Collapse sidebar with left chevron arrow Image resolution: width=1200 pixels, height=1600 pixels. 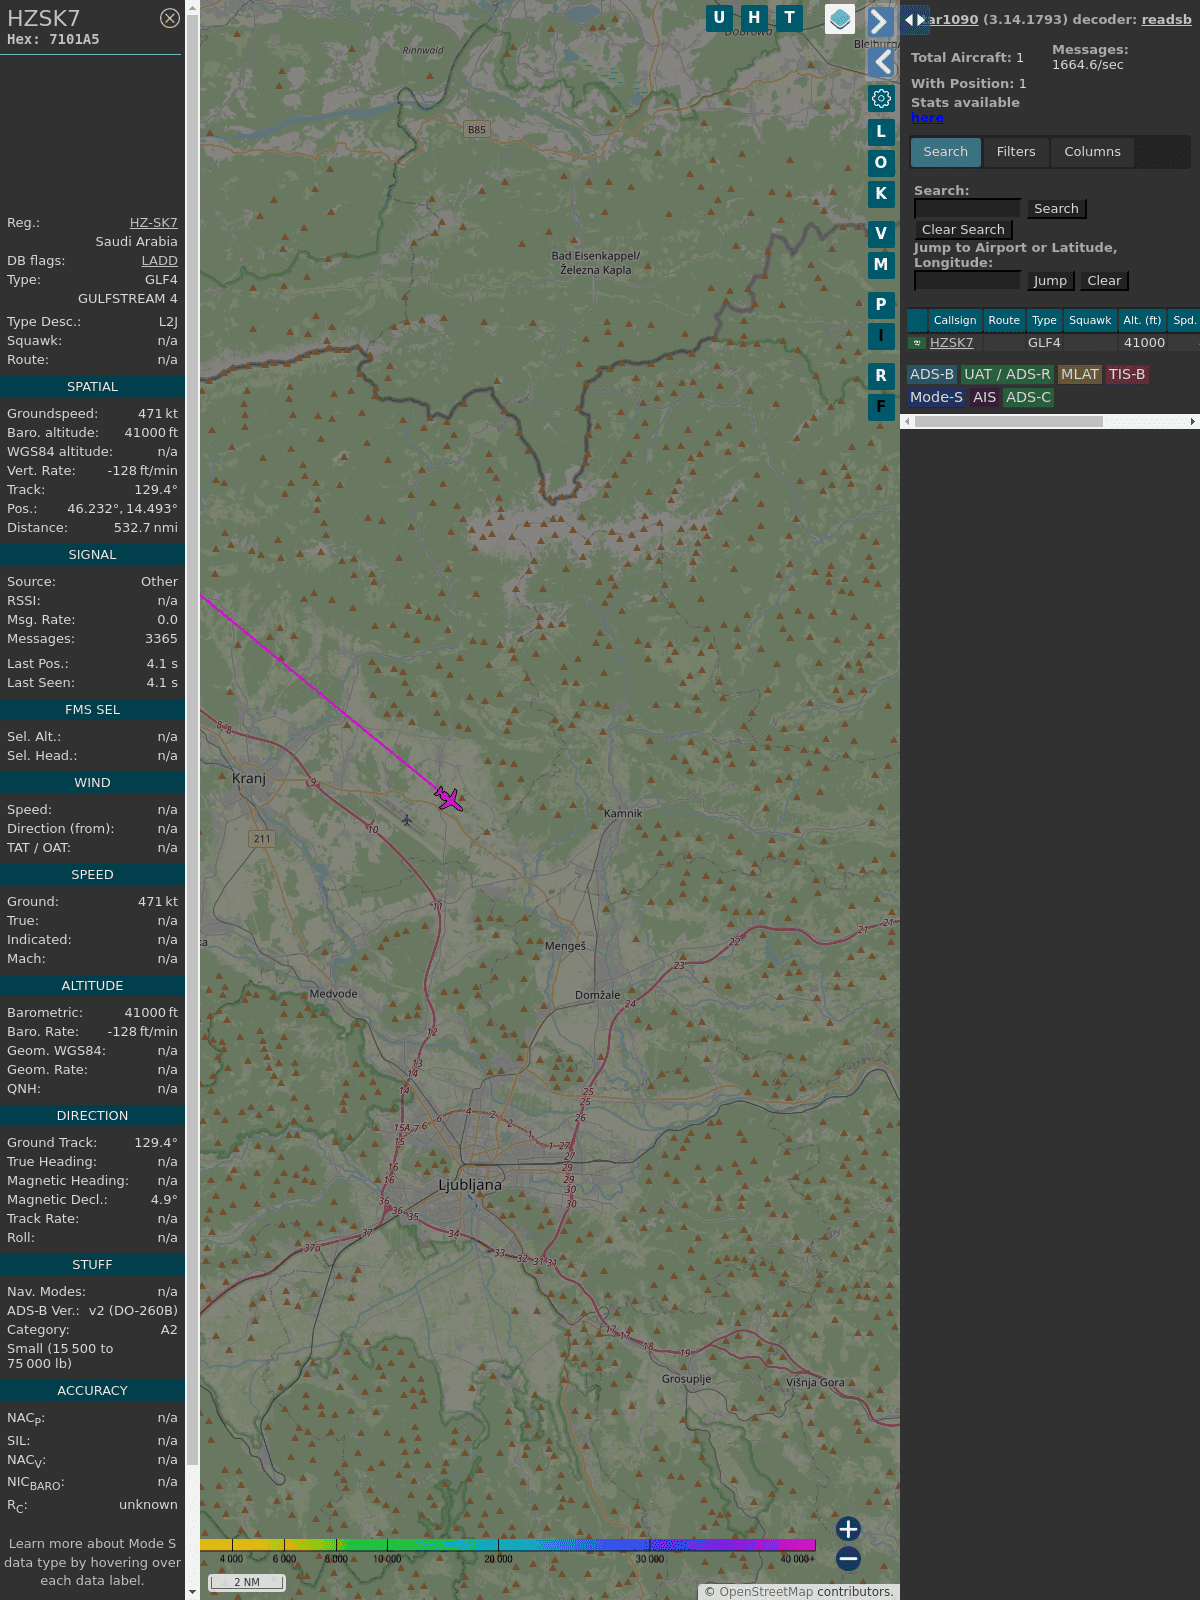pyautogui.click(x=881, y=62)
